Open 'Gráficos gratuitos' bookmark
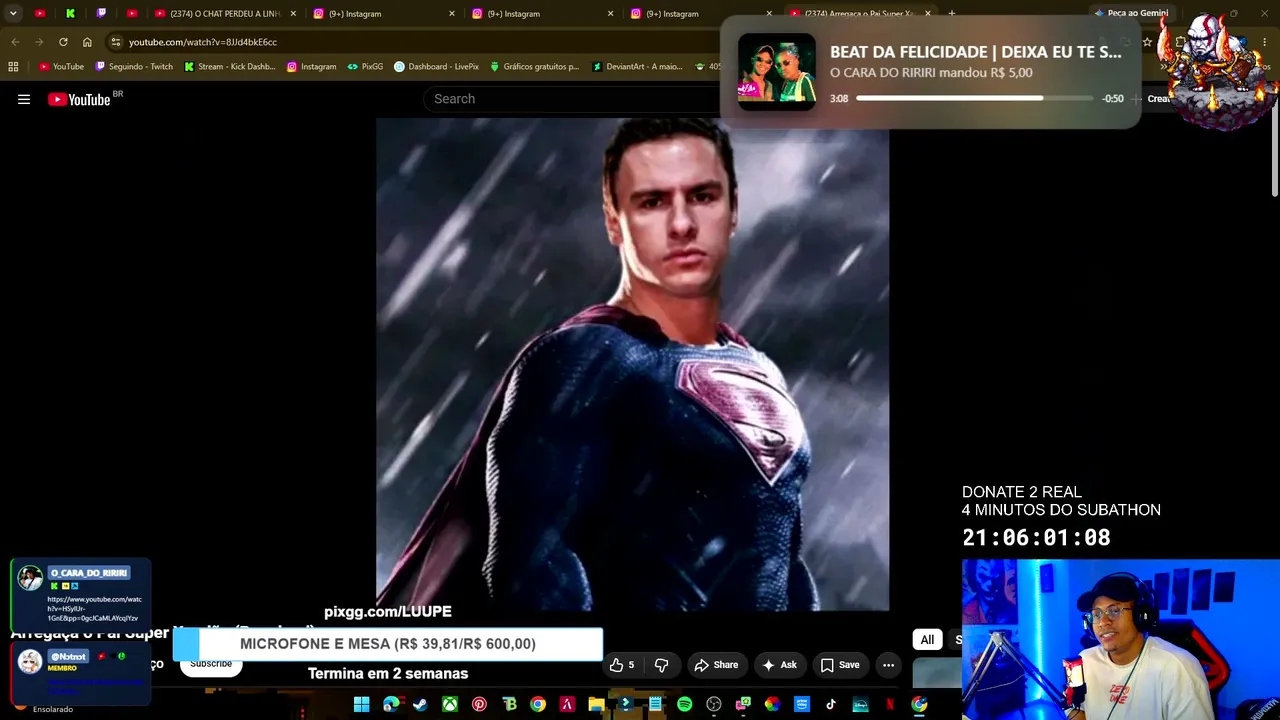 coord(534,67)
